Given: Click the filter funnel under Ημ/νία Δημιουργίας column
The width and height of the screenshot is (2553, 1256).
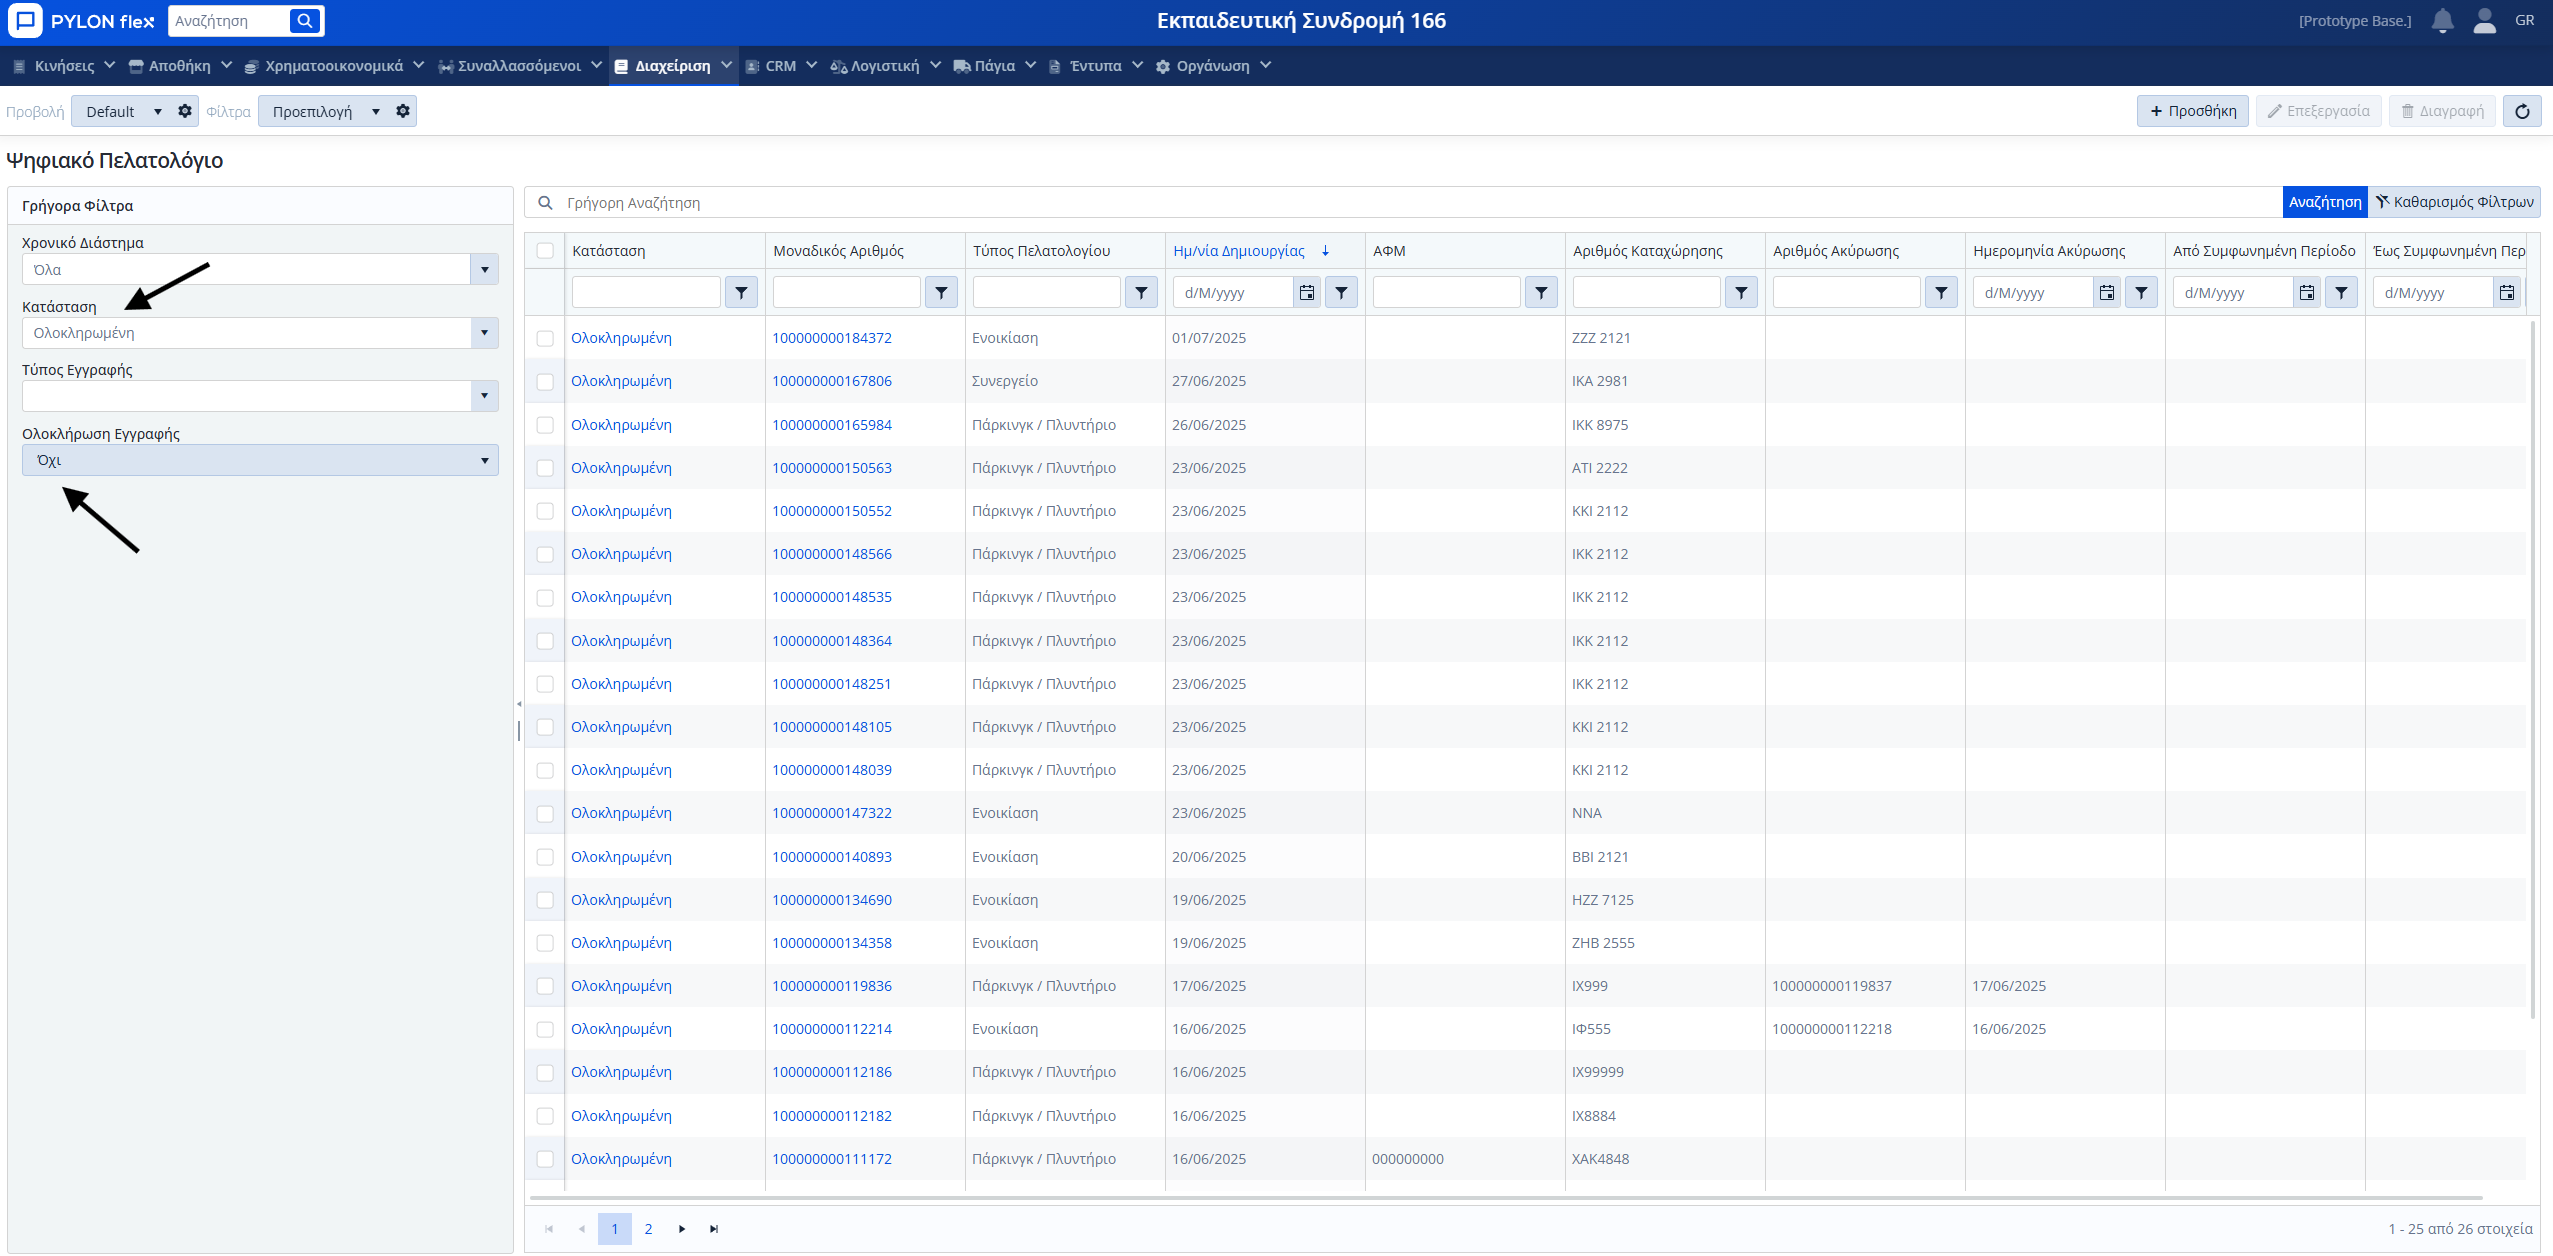Looking at the screenshot, I should point(1341,292).
